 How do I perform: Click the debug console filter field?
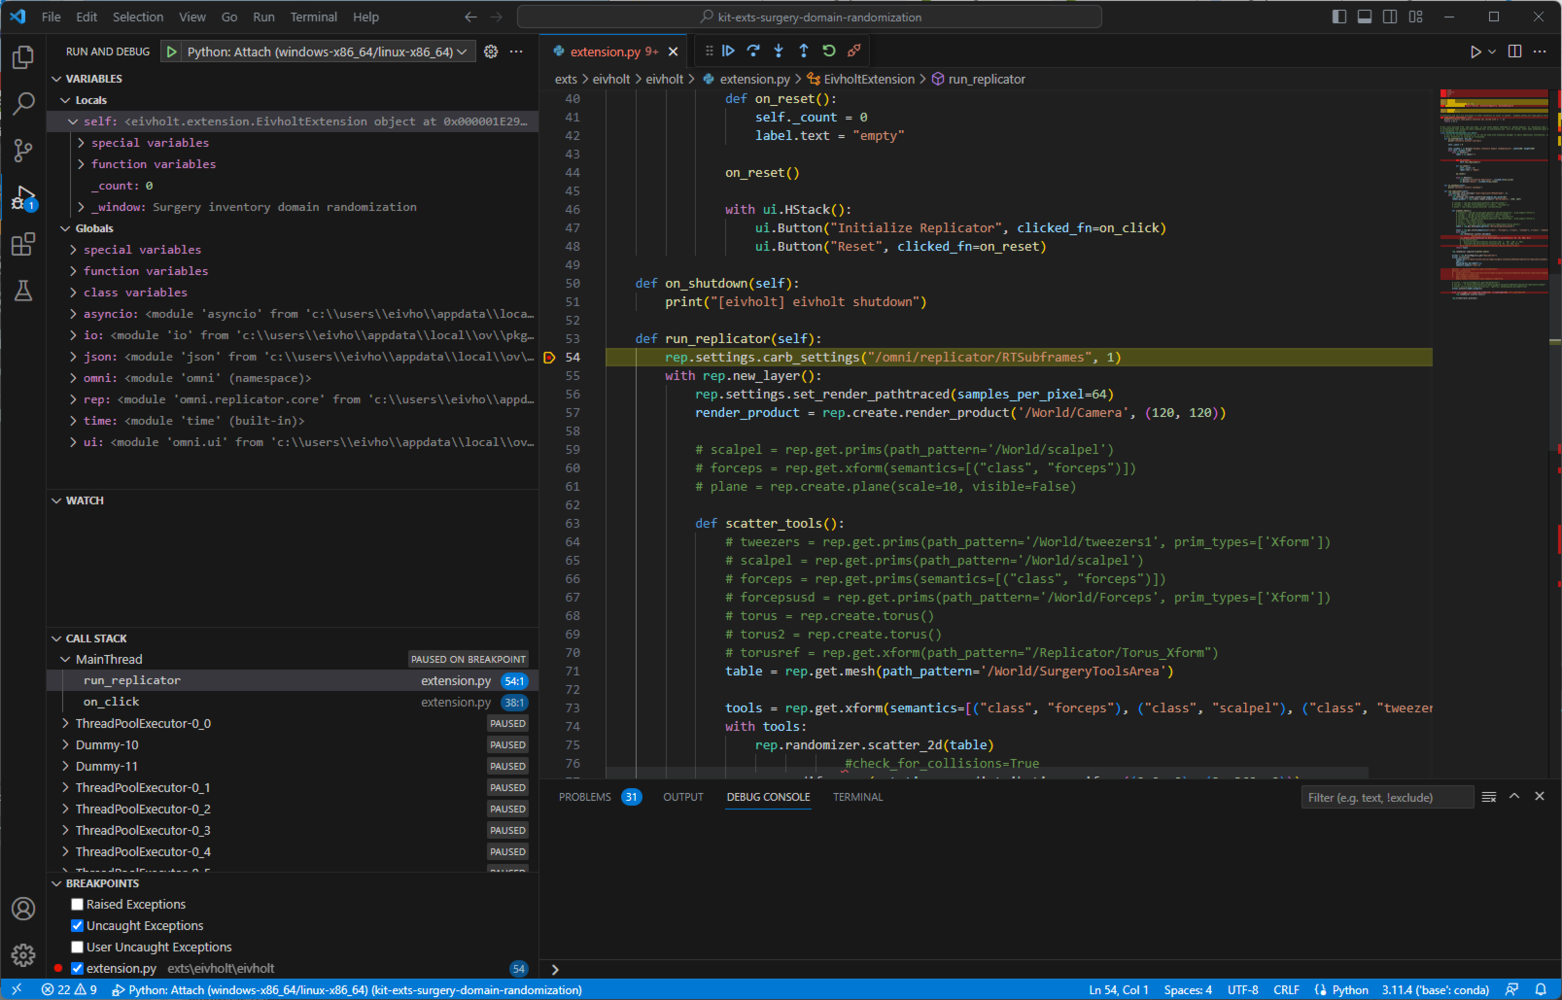(x=1385, y=797)
